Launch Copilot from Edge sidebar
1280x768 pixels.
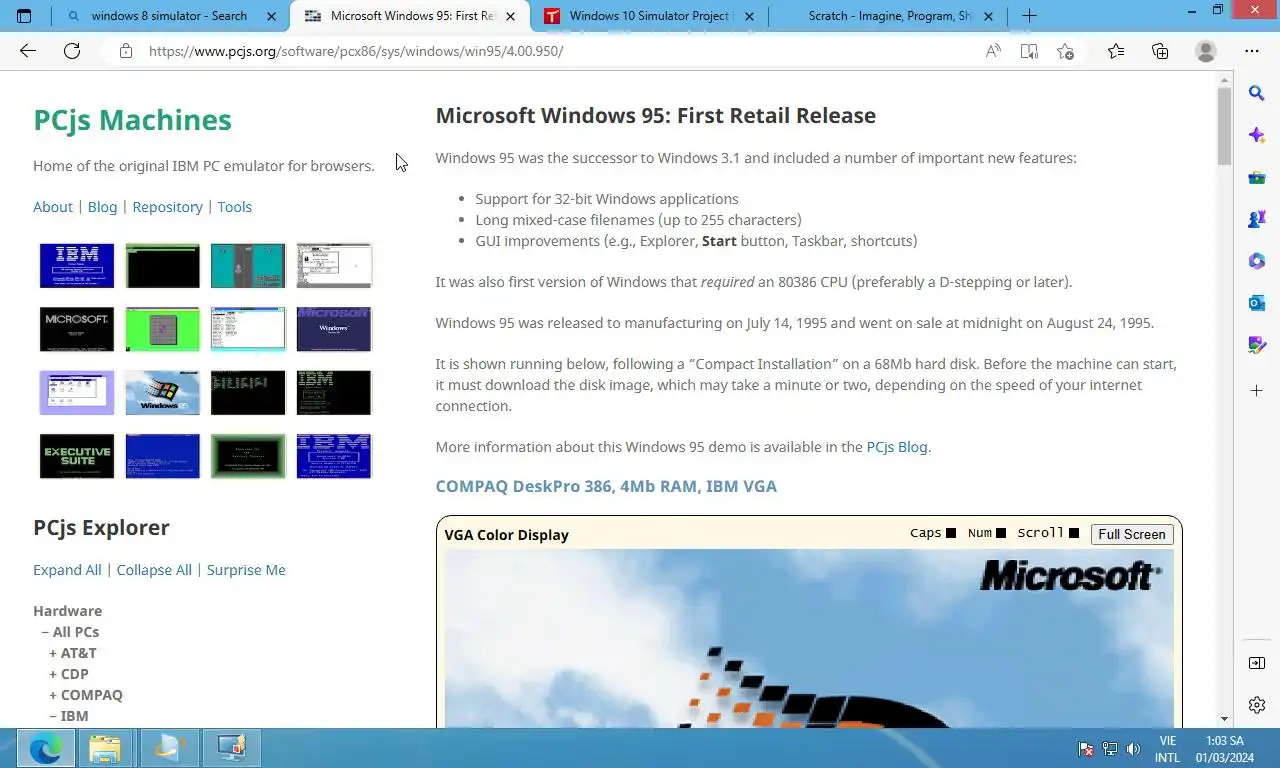(1257, 135)
